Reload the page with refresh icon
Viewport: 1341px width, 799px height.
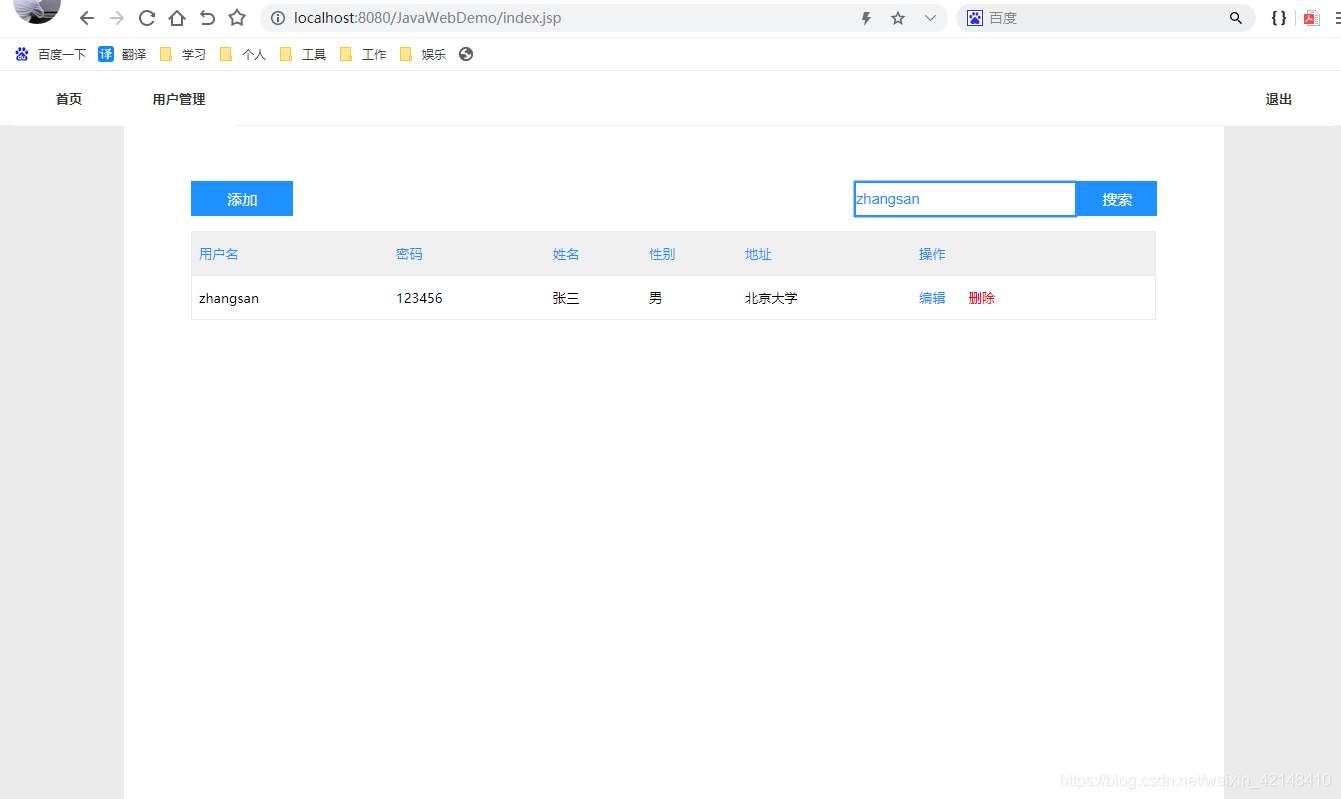(146, 17)
